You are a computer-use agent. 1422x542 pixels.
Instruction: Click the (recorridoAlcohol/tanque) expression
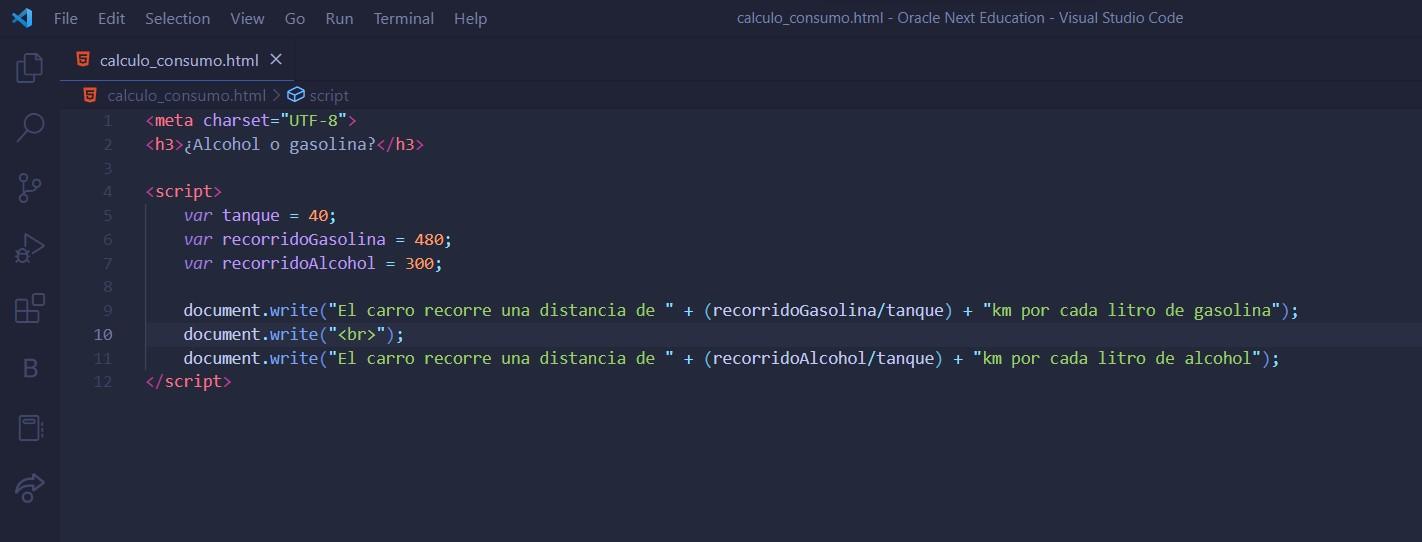(823, 358)
